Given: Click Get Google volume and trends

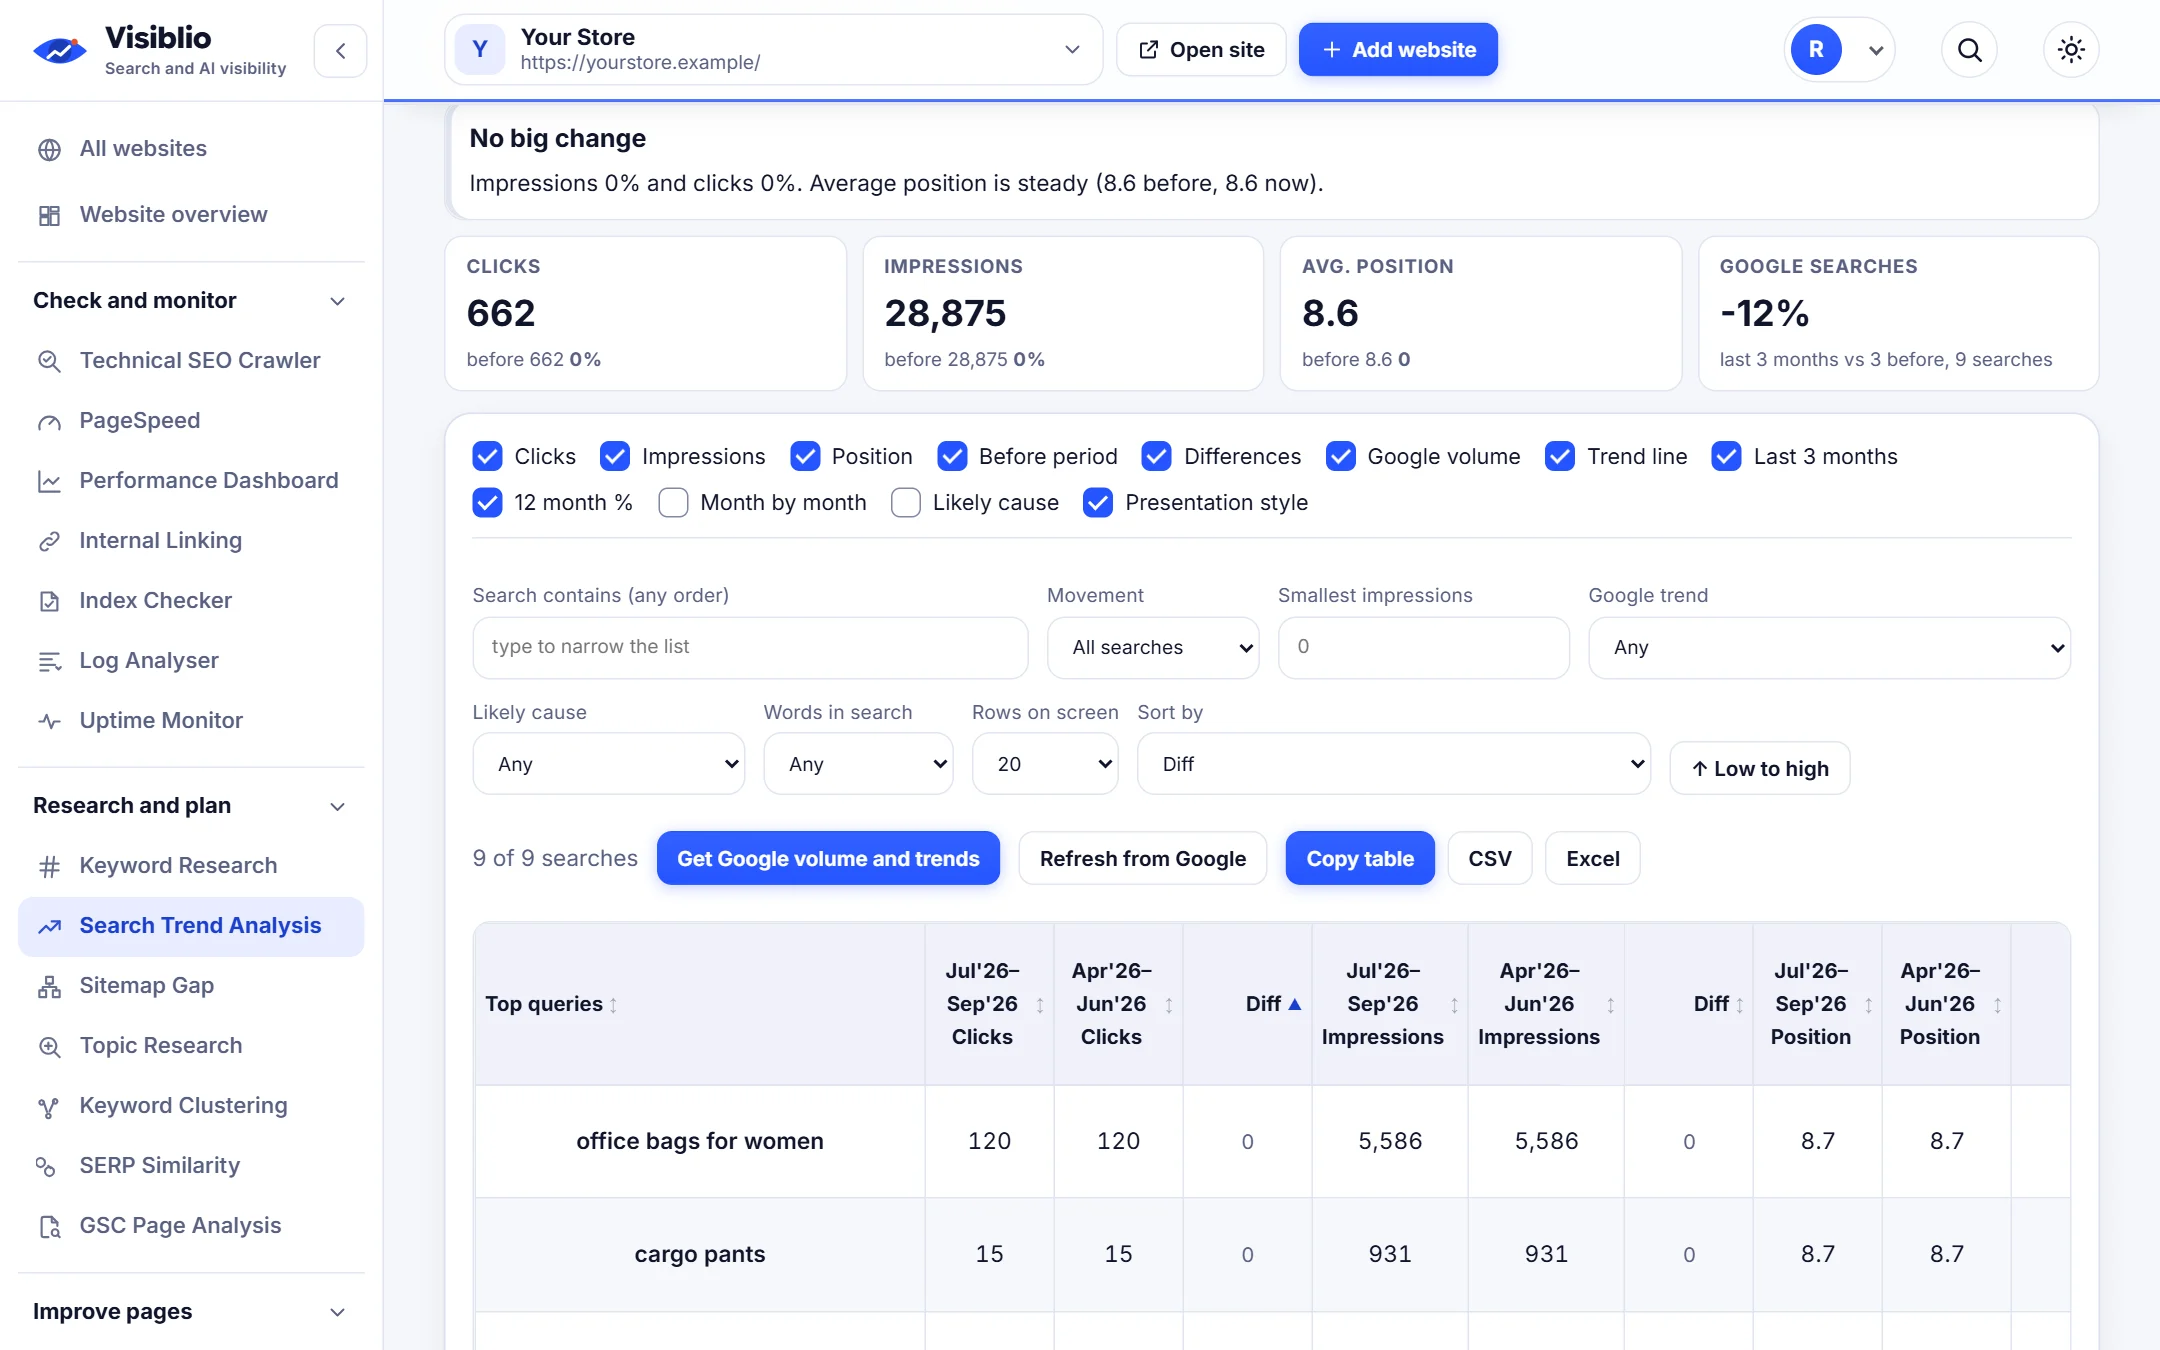Looking at the screenshot, I should pos(828,859).
